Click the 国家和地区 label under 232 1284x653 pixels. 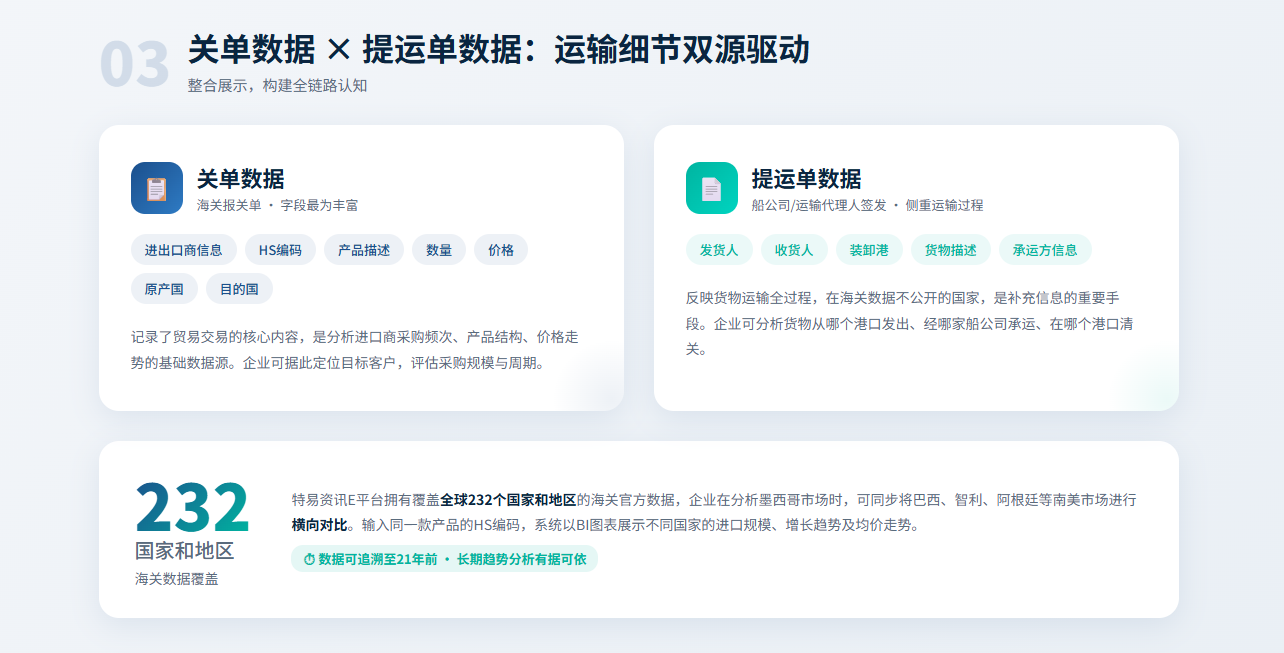coord(184,551)
